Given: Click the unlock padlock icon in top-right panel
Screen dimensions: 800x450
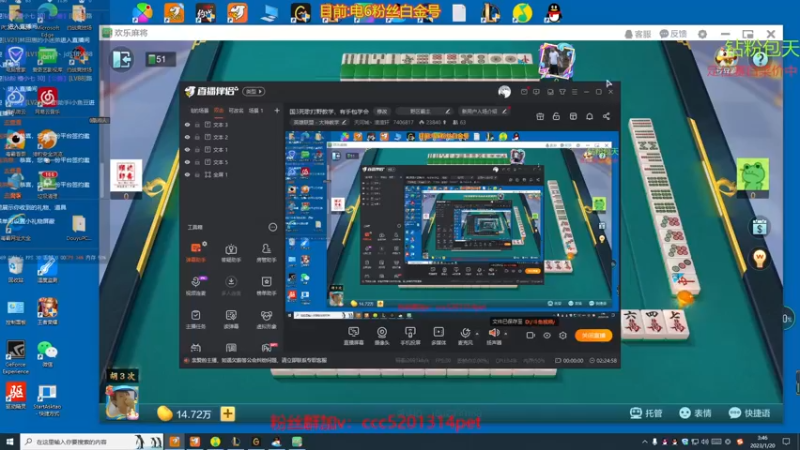Looking at the screenshot, I should tap(556, 117).
